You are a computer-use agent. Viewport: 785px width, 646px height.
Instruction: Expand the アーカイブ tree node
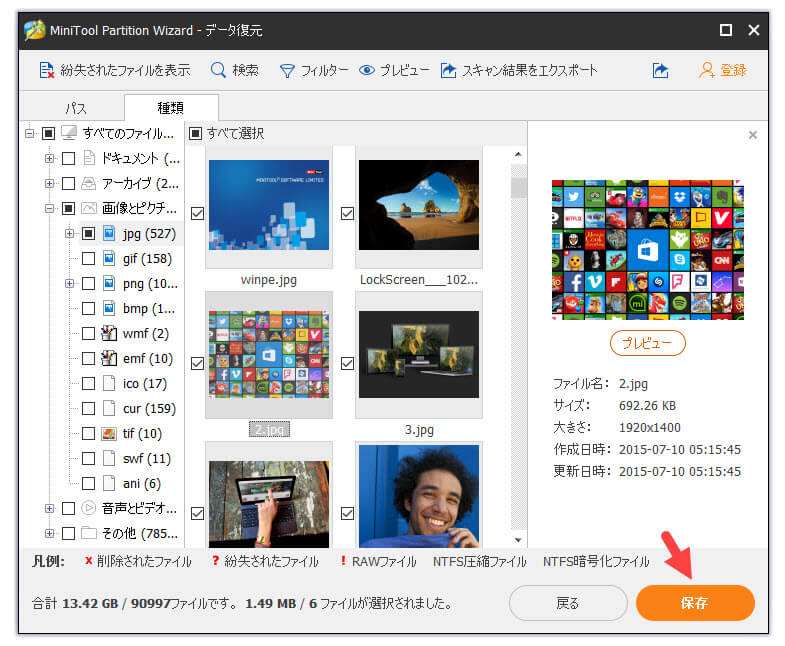pos(49,183)
